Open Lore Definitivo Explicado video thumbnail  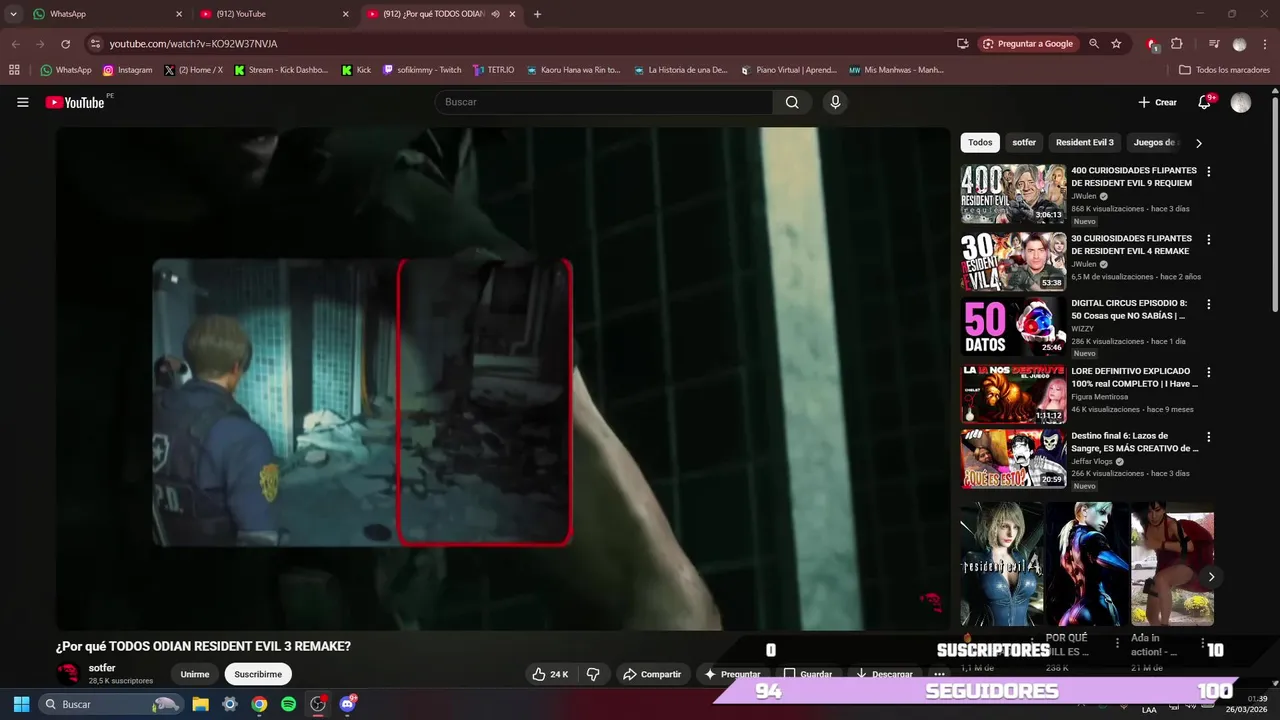point(1013,394)
